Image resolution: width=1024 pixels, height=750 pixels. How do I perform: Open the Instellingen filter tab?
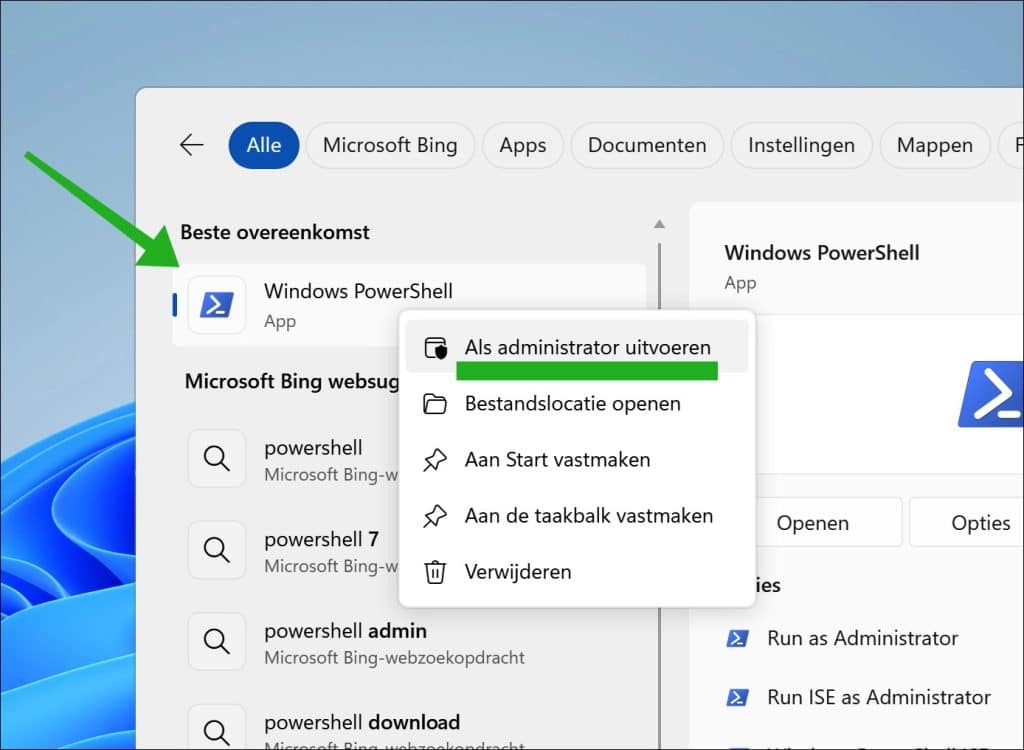pyautogui.click(x=801, y=145)
